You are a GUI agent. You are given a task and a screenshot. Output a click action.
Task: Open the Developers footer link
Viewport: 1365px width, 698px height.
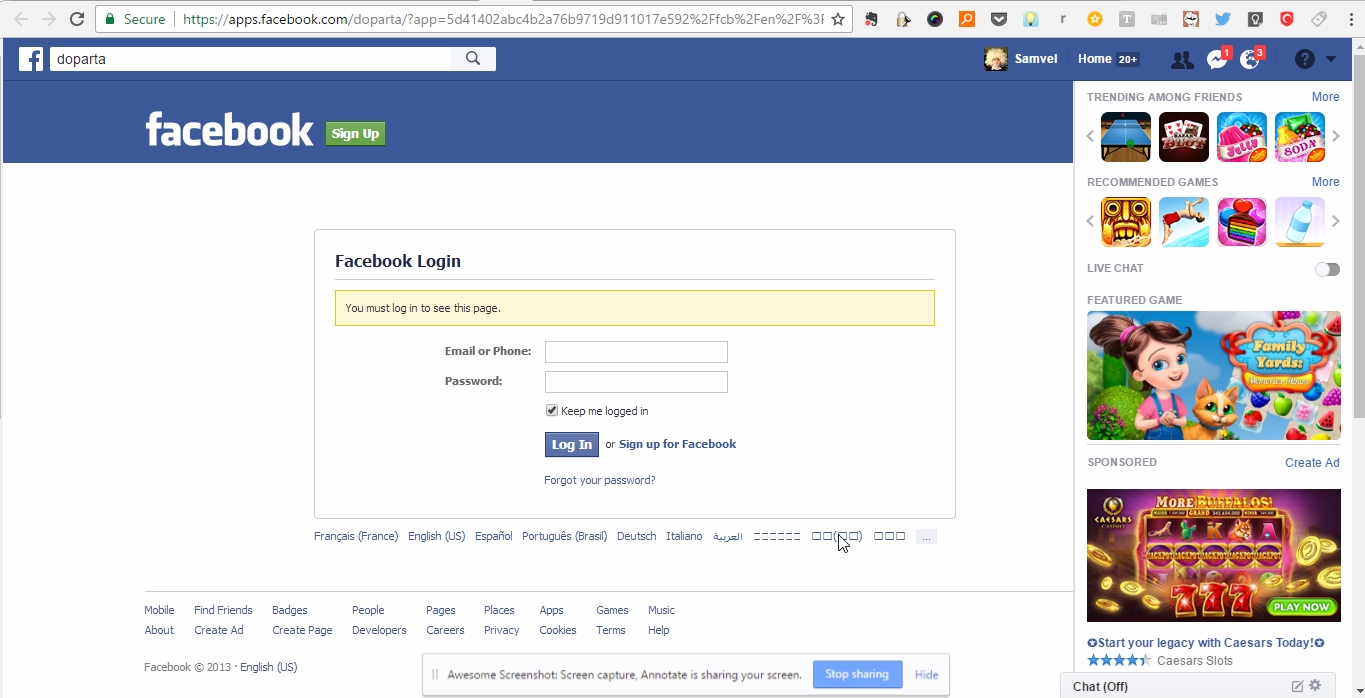[379, 630]
